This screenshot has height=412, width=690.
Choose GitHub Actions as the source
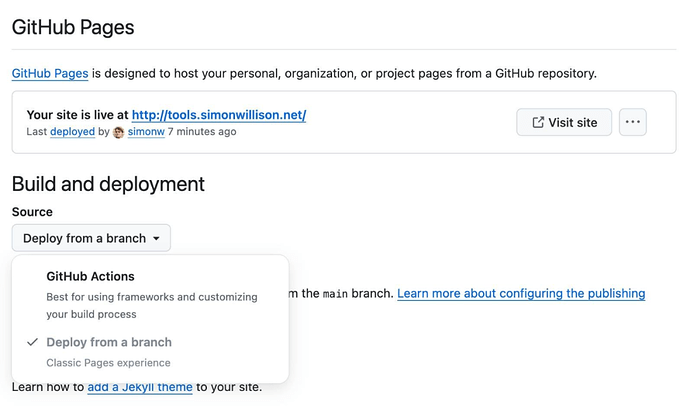coord(90,276)
